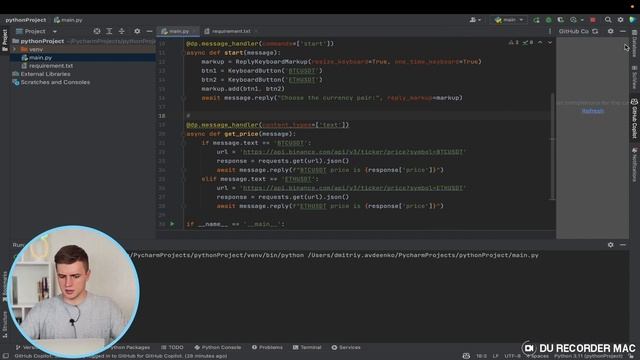640x360 pixels.
Task: Click the UTF-8 encoding in status bar
Action: [x=512, y=356]
